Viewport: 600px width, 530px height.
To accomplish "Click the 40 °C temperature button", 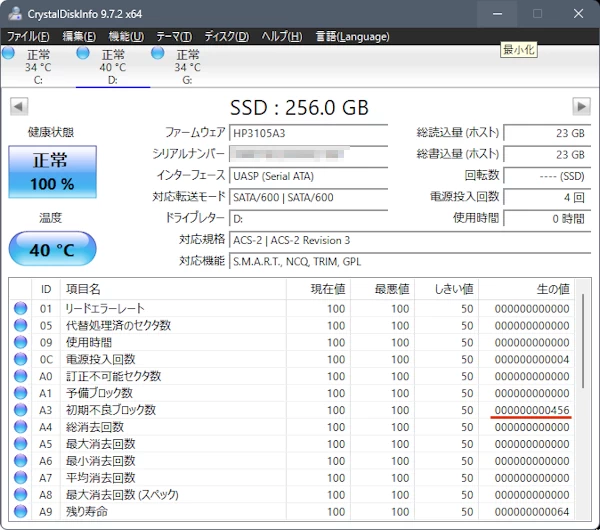I will pyautogui.click(x=53, y=249).
